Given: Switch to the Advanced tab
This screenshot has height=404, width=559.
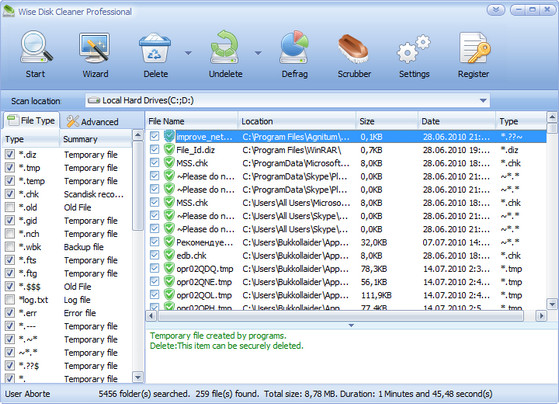Looking at the screenshot, I should tap(93, 122).
